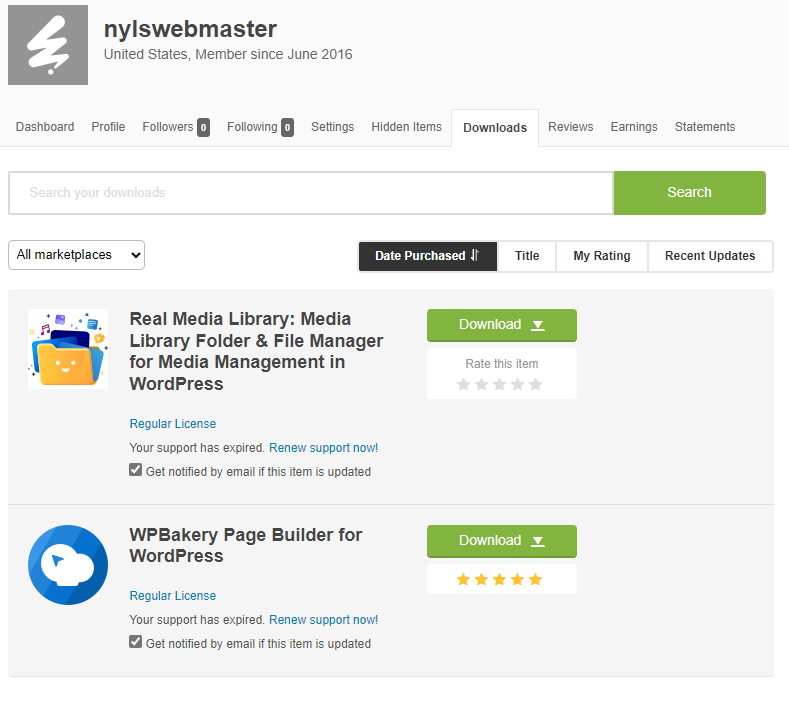
Task: Select the Downloads tab
Action: pos(495,128)
